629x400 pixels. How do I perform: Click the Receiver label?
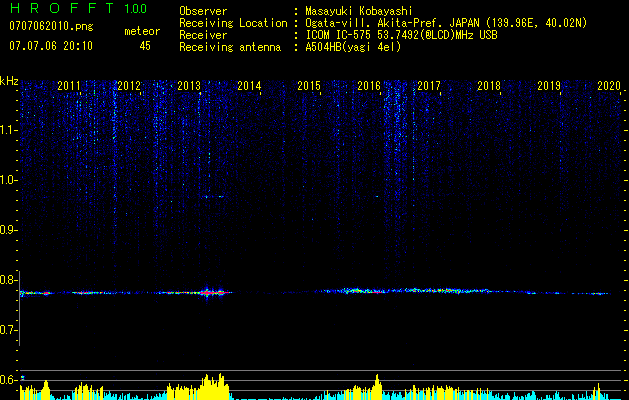[203, 35]
